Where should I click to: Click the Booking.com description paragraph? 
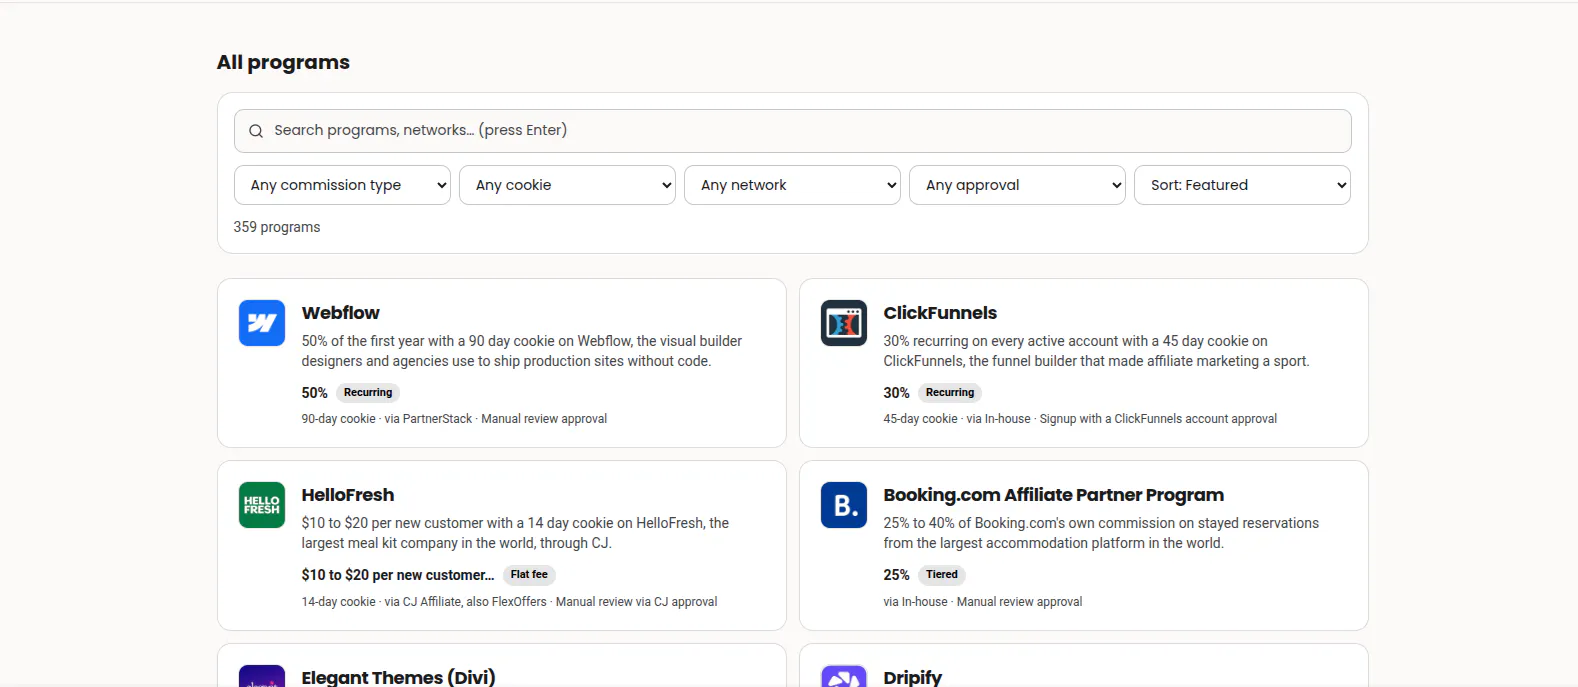point(1102,533)
